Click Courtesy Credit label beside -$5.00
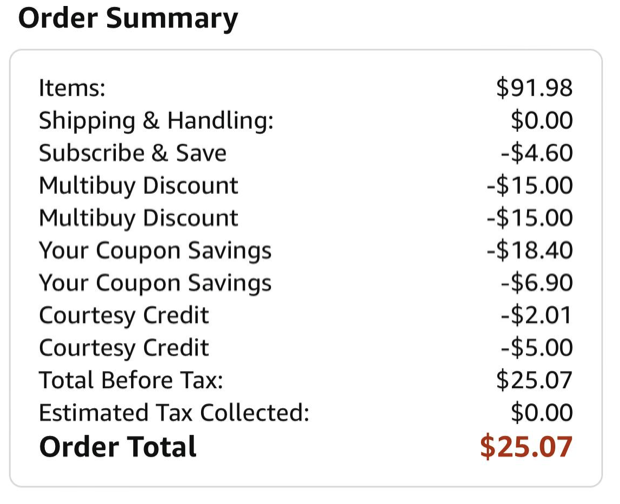This screenshot has width=620, height=504. coord(124,348)
